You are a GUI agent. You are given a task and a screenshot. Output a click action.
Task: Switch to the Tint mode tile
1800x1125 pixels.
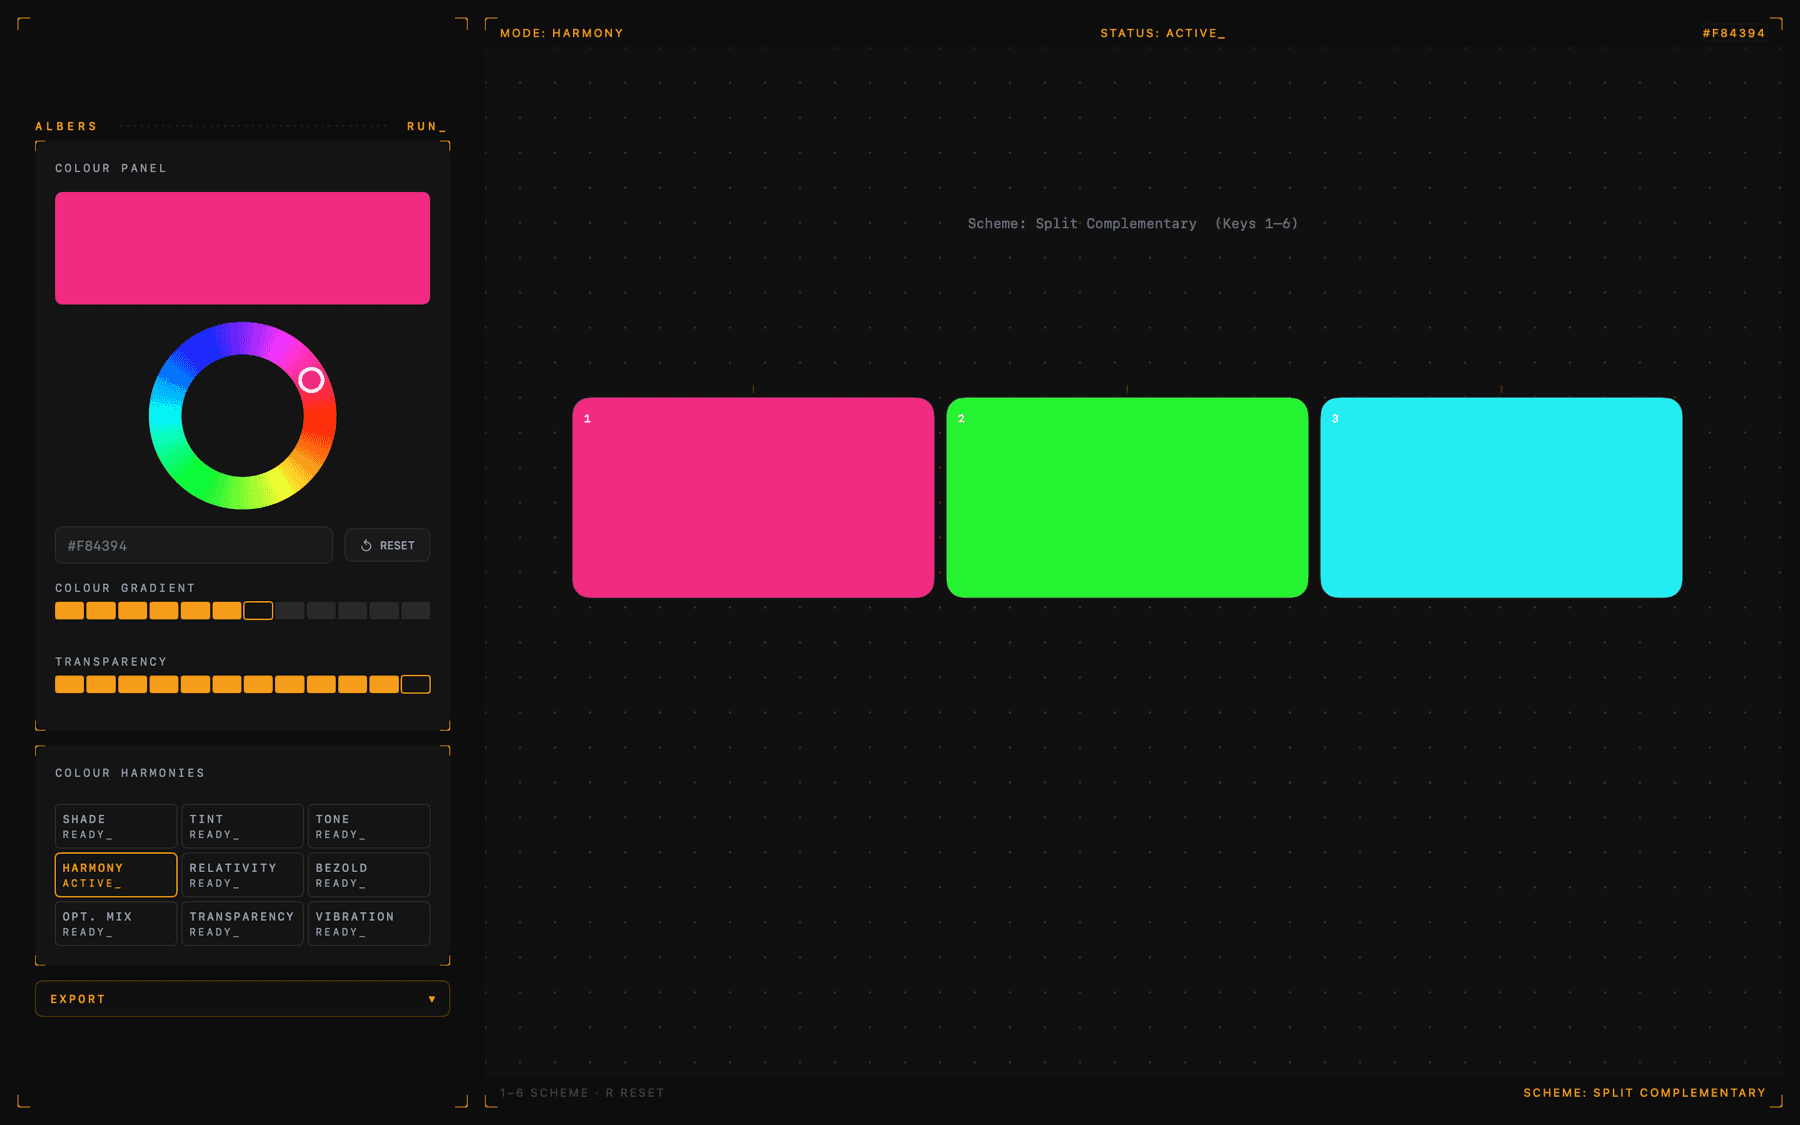242,826
